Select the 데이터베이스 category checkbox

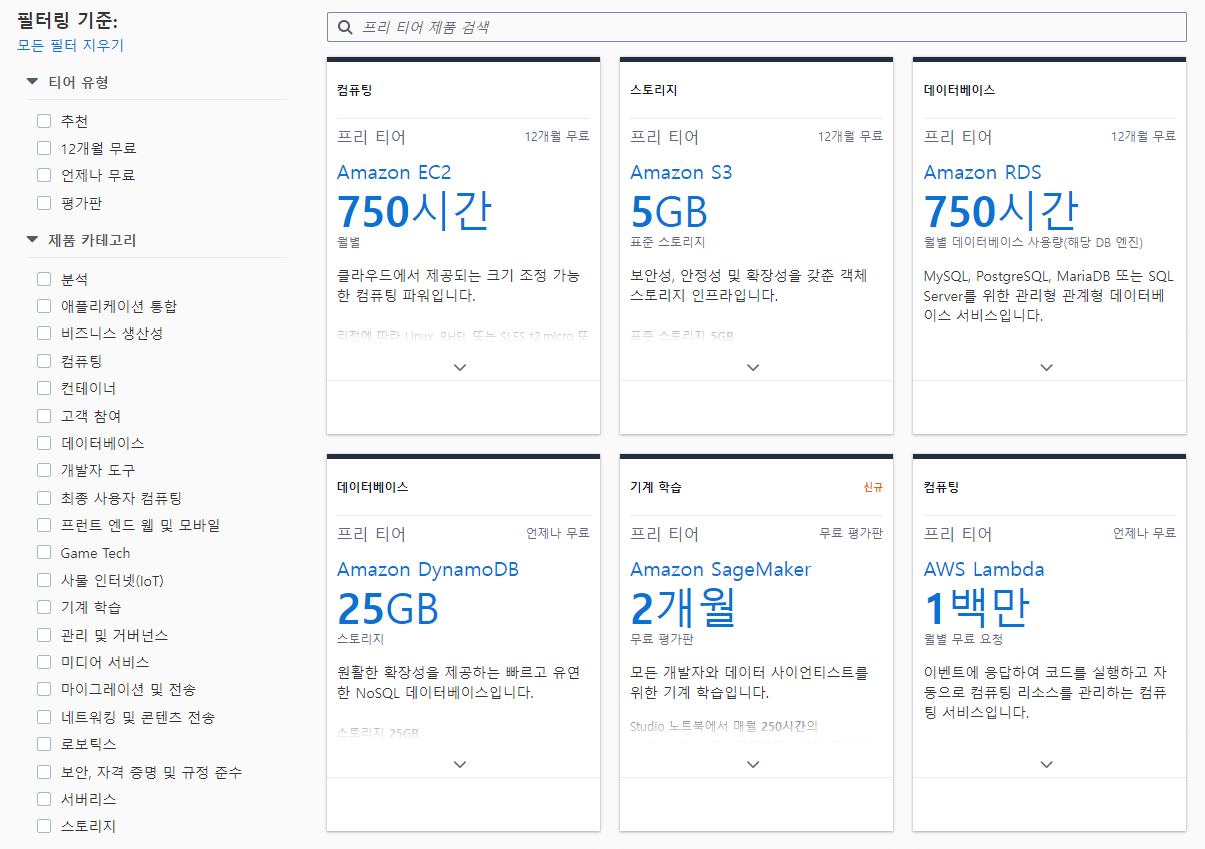coord(44,443)
